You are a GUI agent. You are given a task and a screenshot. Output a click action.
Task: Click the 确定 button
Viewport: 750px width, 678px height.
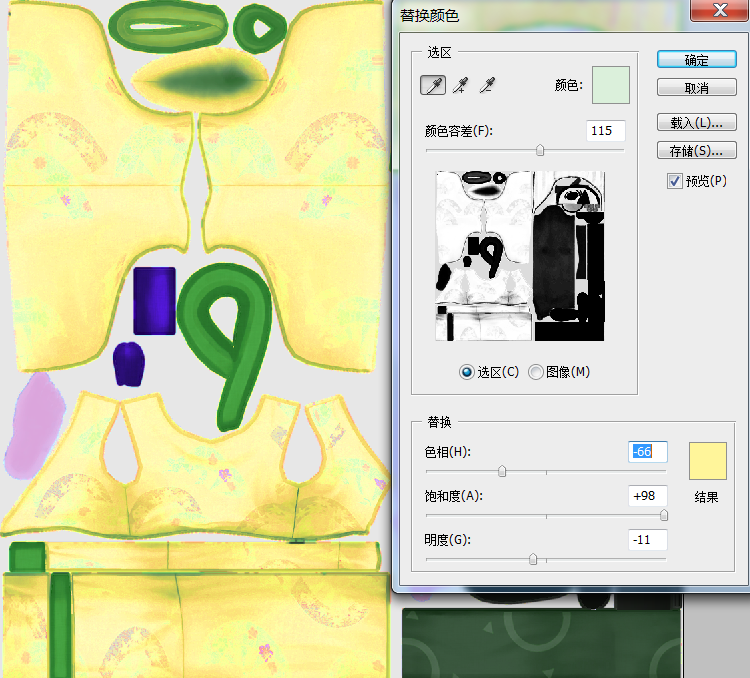click(697, 60)
